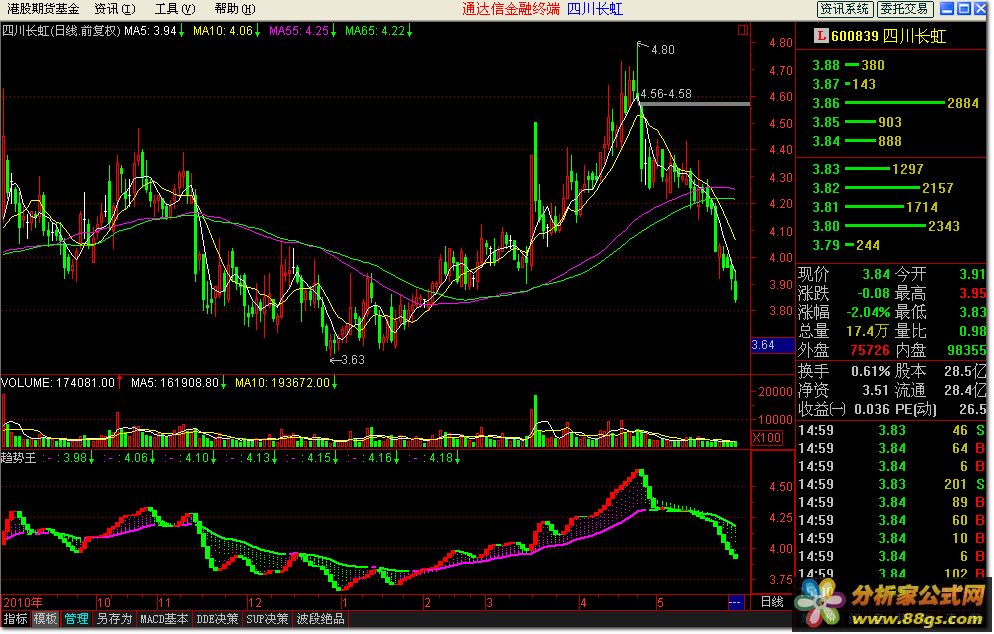Click the buy order volume 2343
This screenshot has width=994, height=634.
tap(943, 226)
